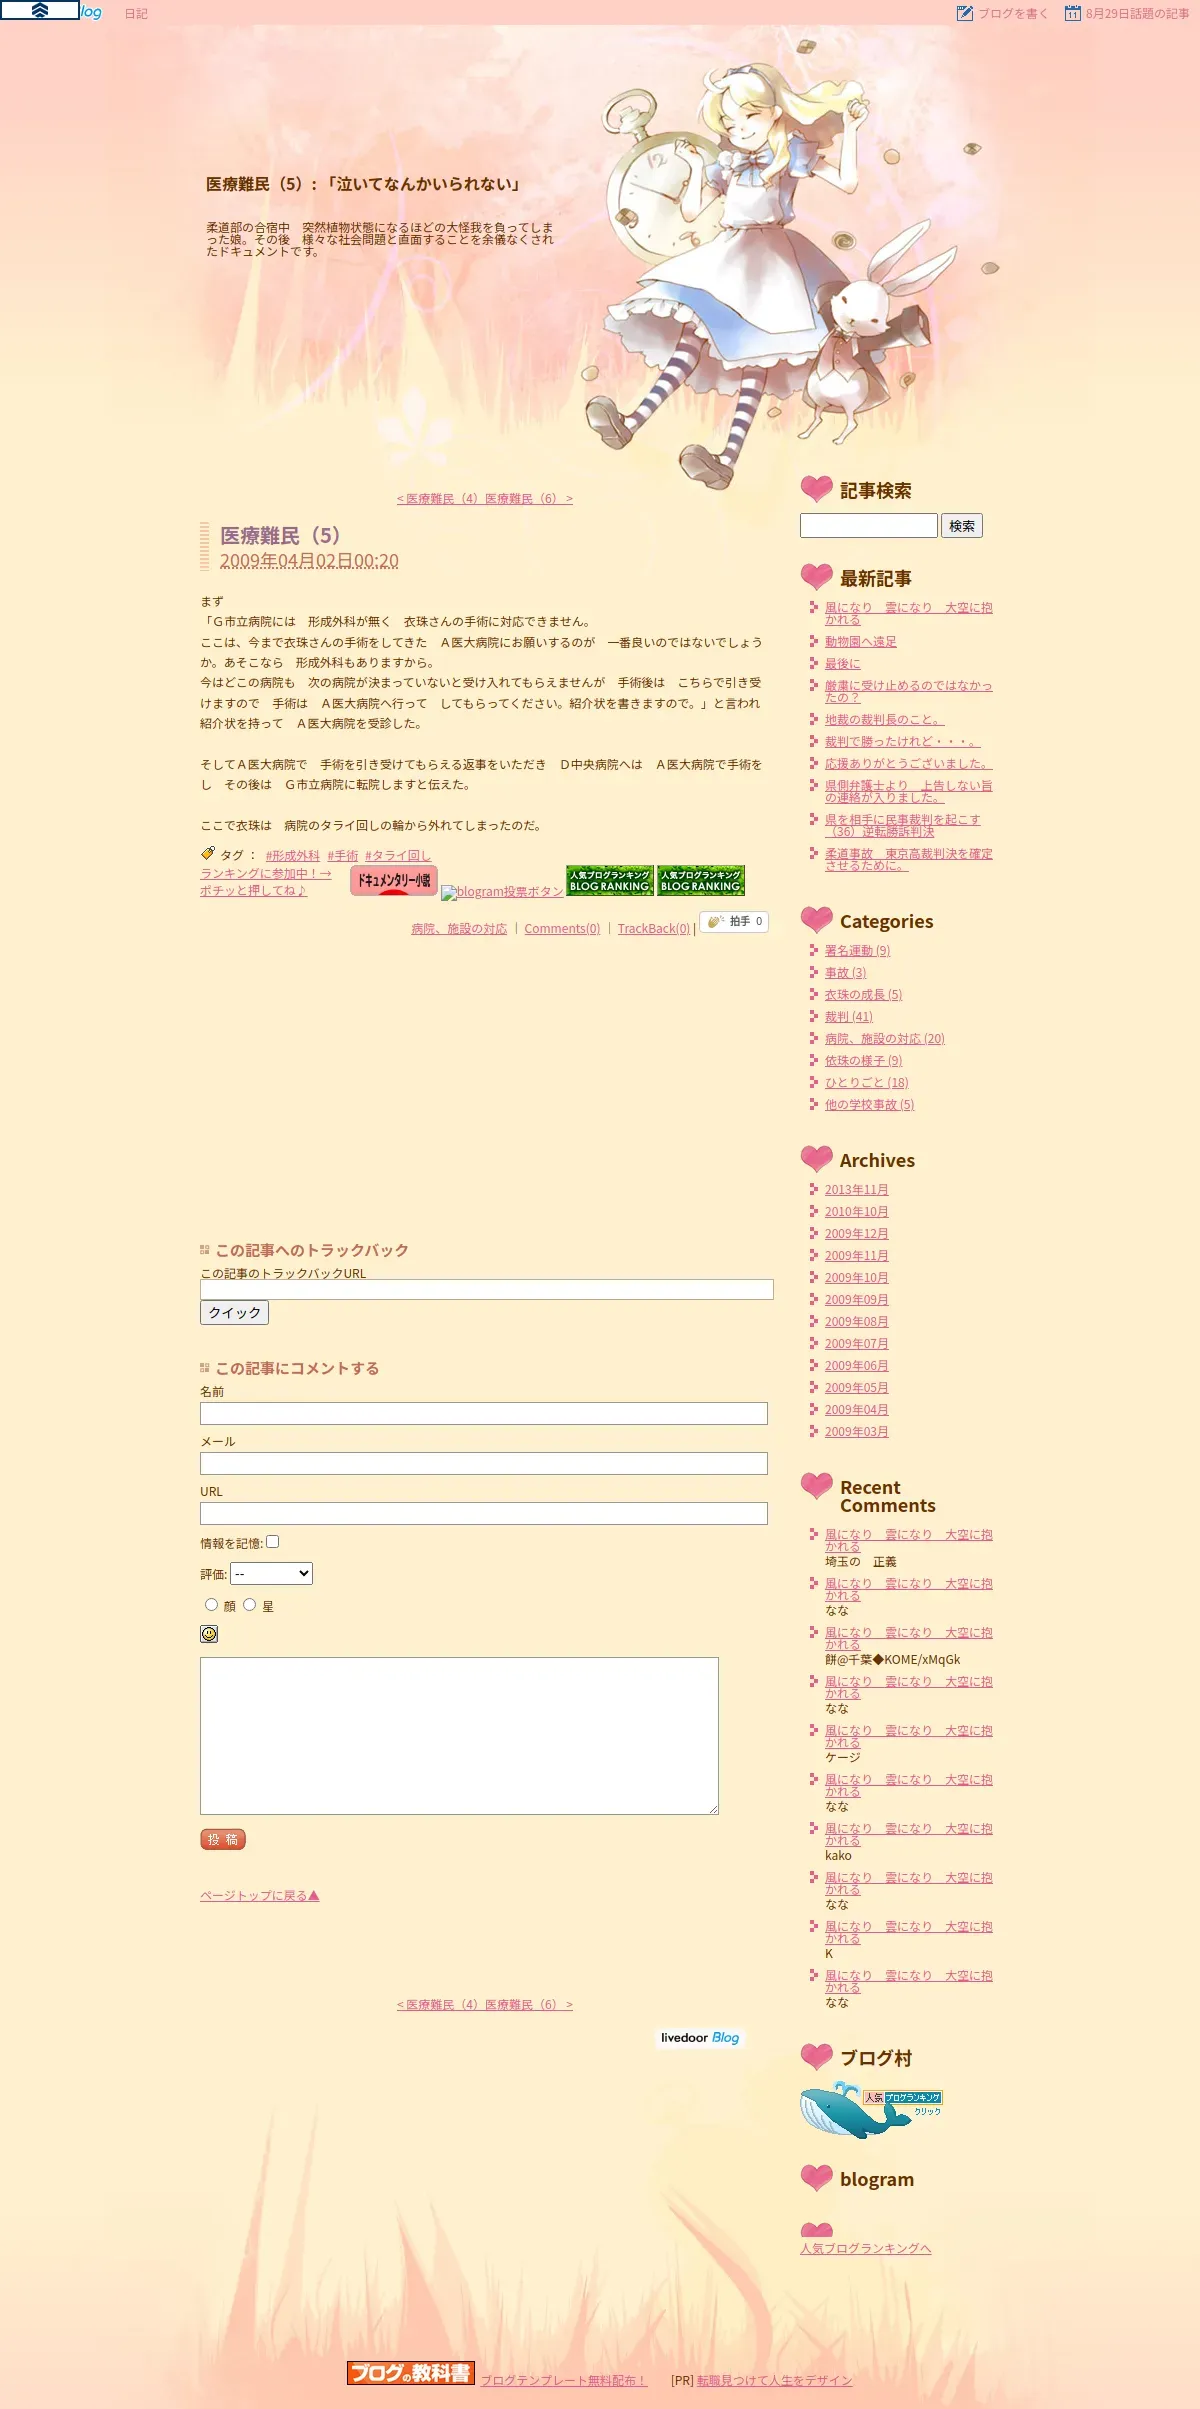Click the tag icon beside タグ
The image size is (1200, 2409).
click(208, 853)
